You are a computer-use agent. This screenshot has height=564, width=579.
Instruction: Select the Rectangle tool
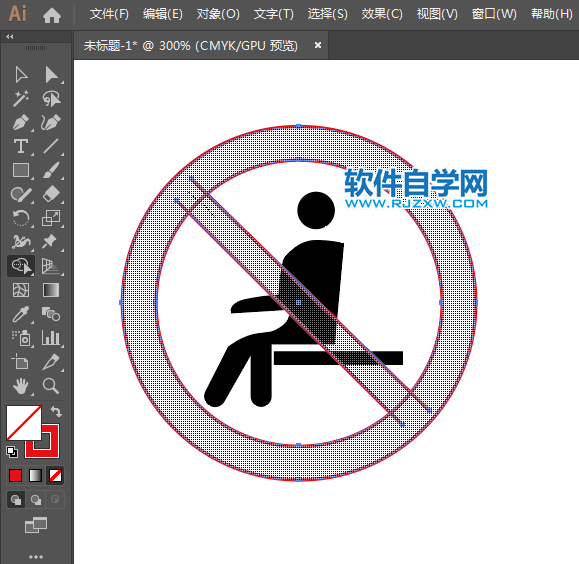tap(21, 170)
